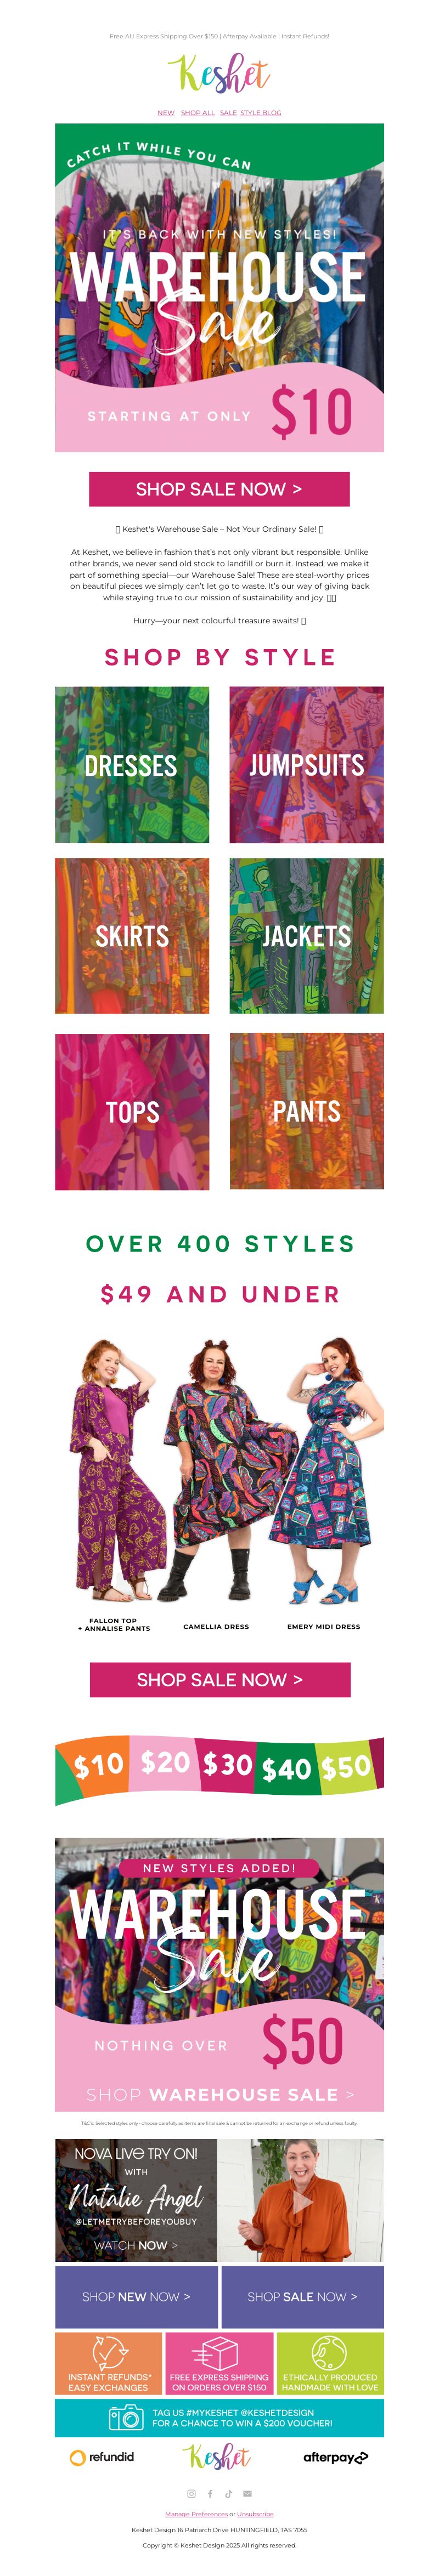Click the afterpay logo
Screen dimensions: 439x2576
(x=336, y=2457)
